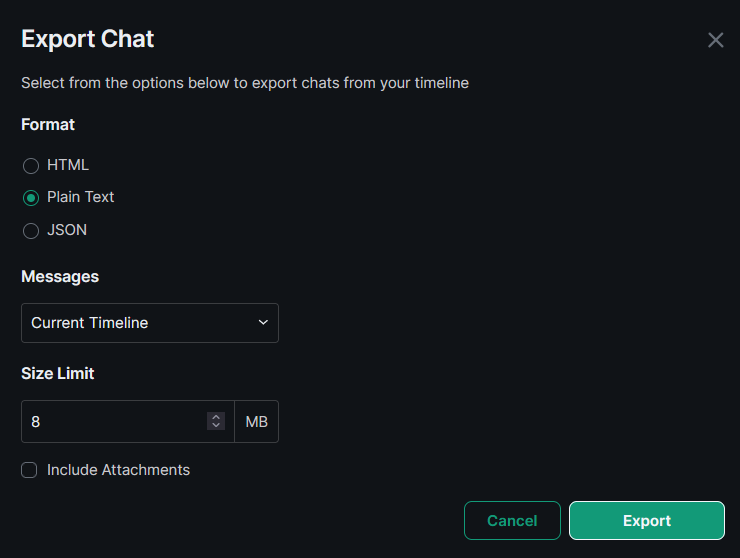Viewport: 740px width, 558px height.
Task: Select the HTML format radio button
Action: 31,166
